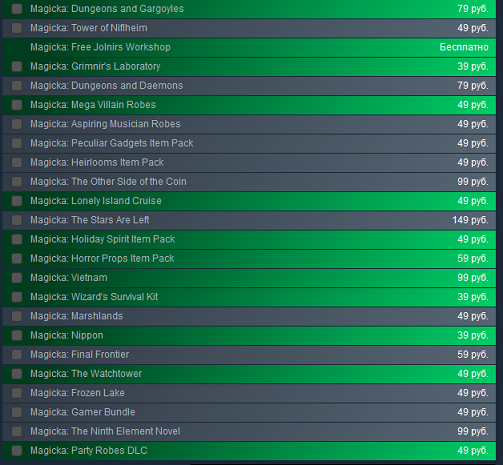Click the Бесплатно label for Jolnirs Workshop
The image size is (503, 465).
pyautogui.click(x=464, y=47)
